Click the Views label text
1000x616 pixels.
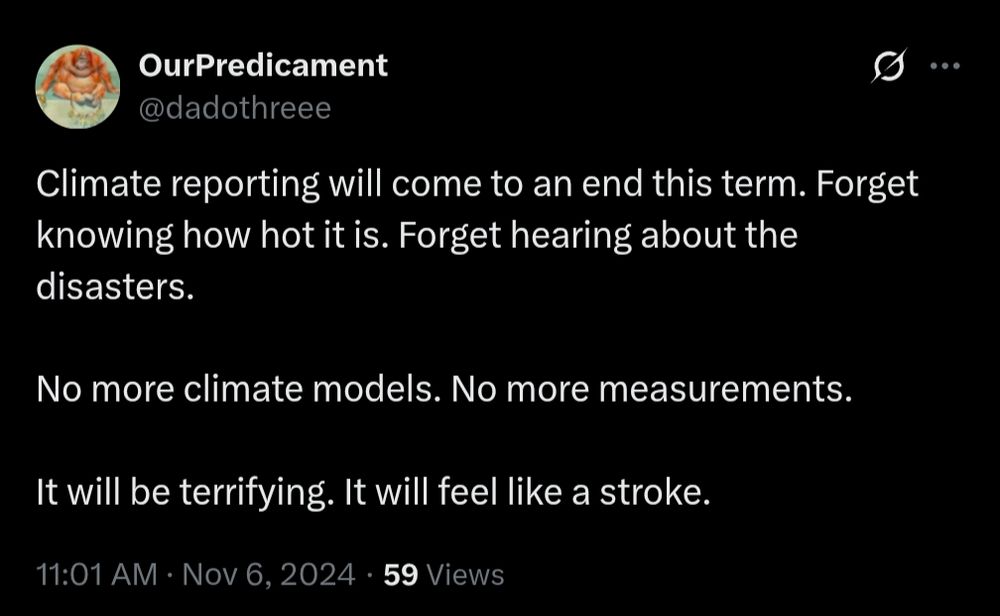(x=465, y=574)
